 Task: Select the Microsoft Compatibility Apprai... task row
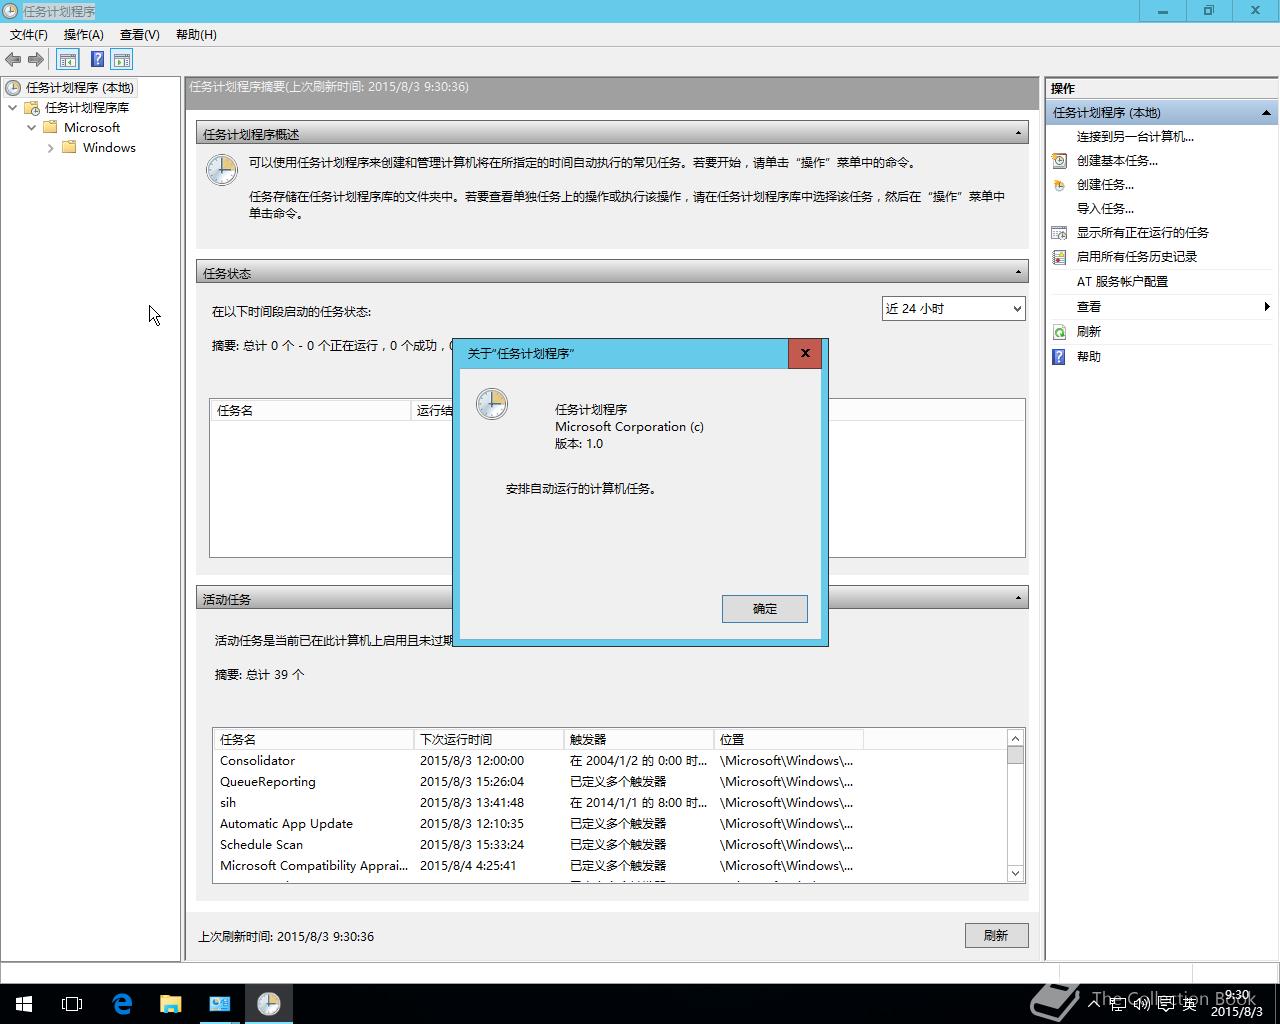coord(610,865)
